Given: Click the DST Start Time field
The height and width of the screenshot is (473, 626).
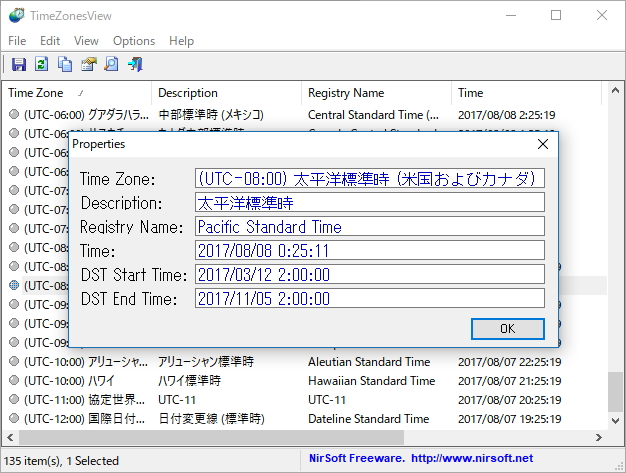Looking at the screenshot, I should pos(370,275).
